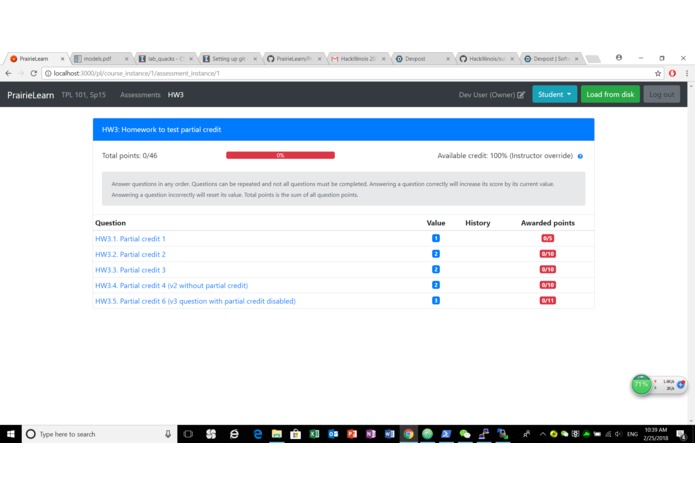Bookmark this page with the star icon
This screenshot has height=494, width=695.
pyautogui.click(x=658, y=74)
